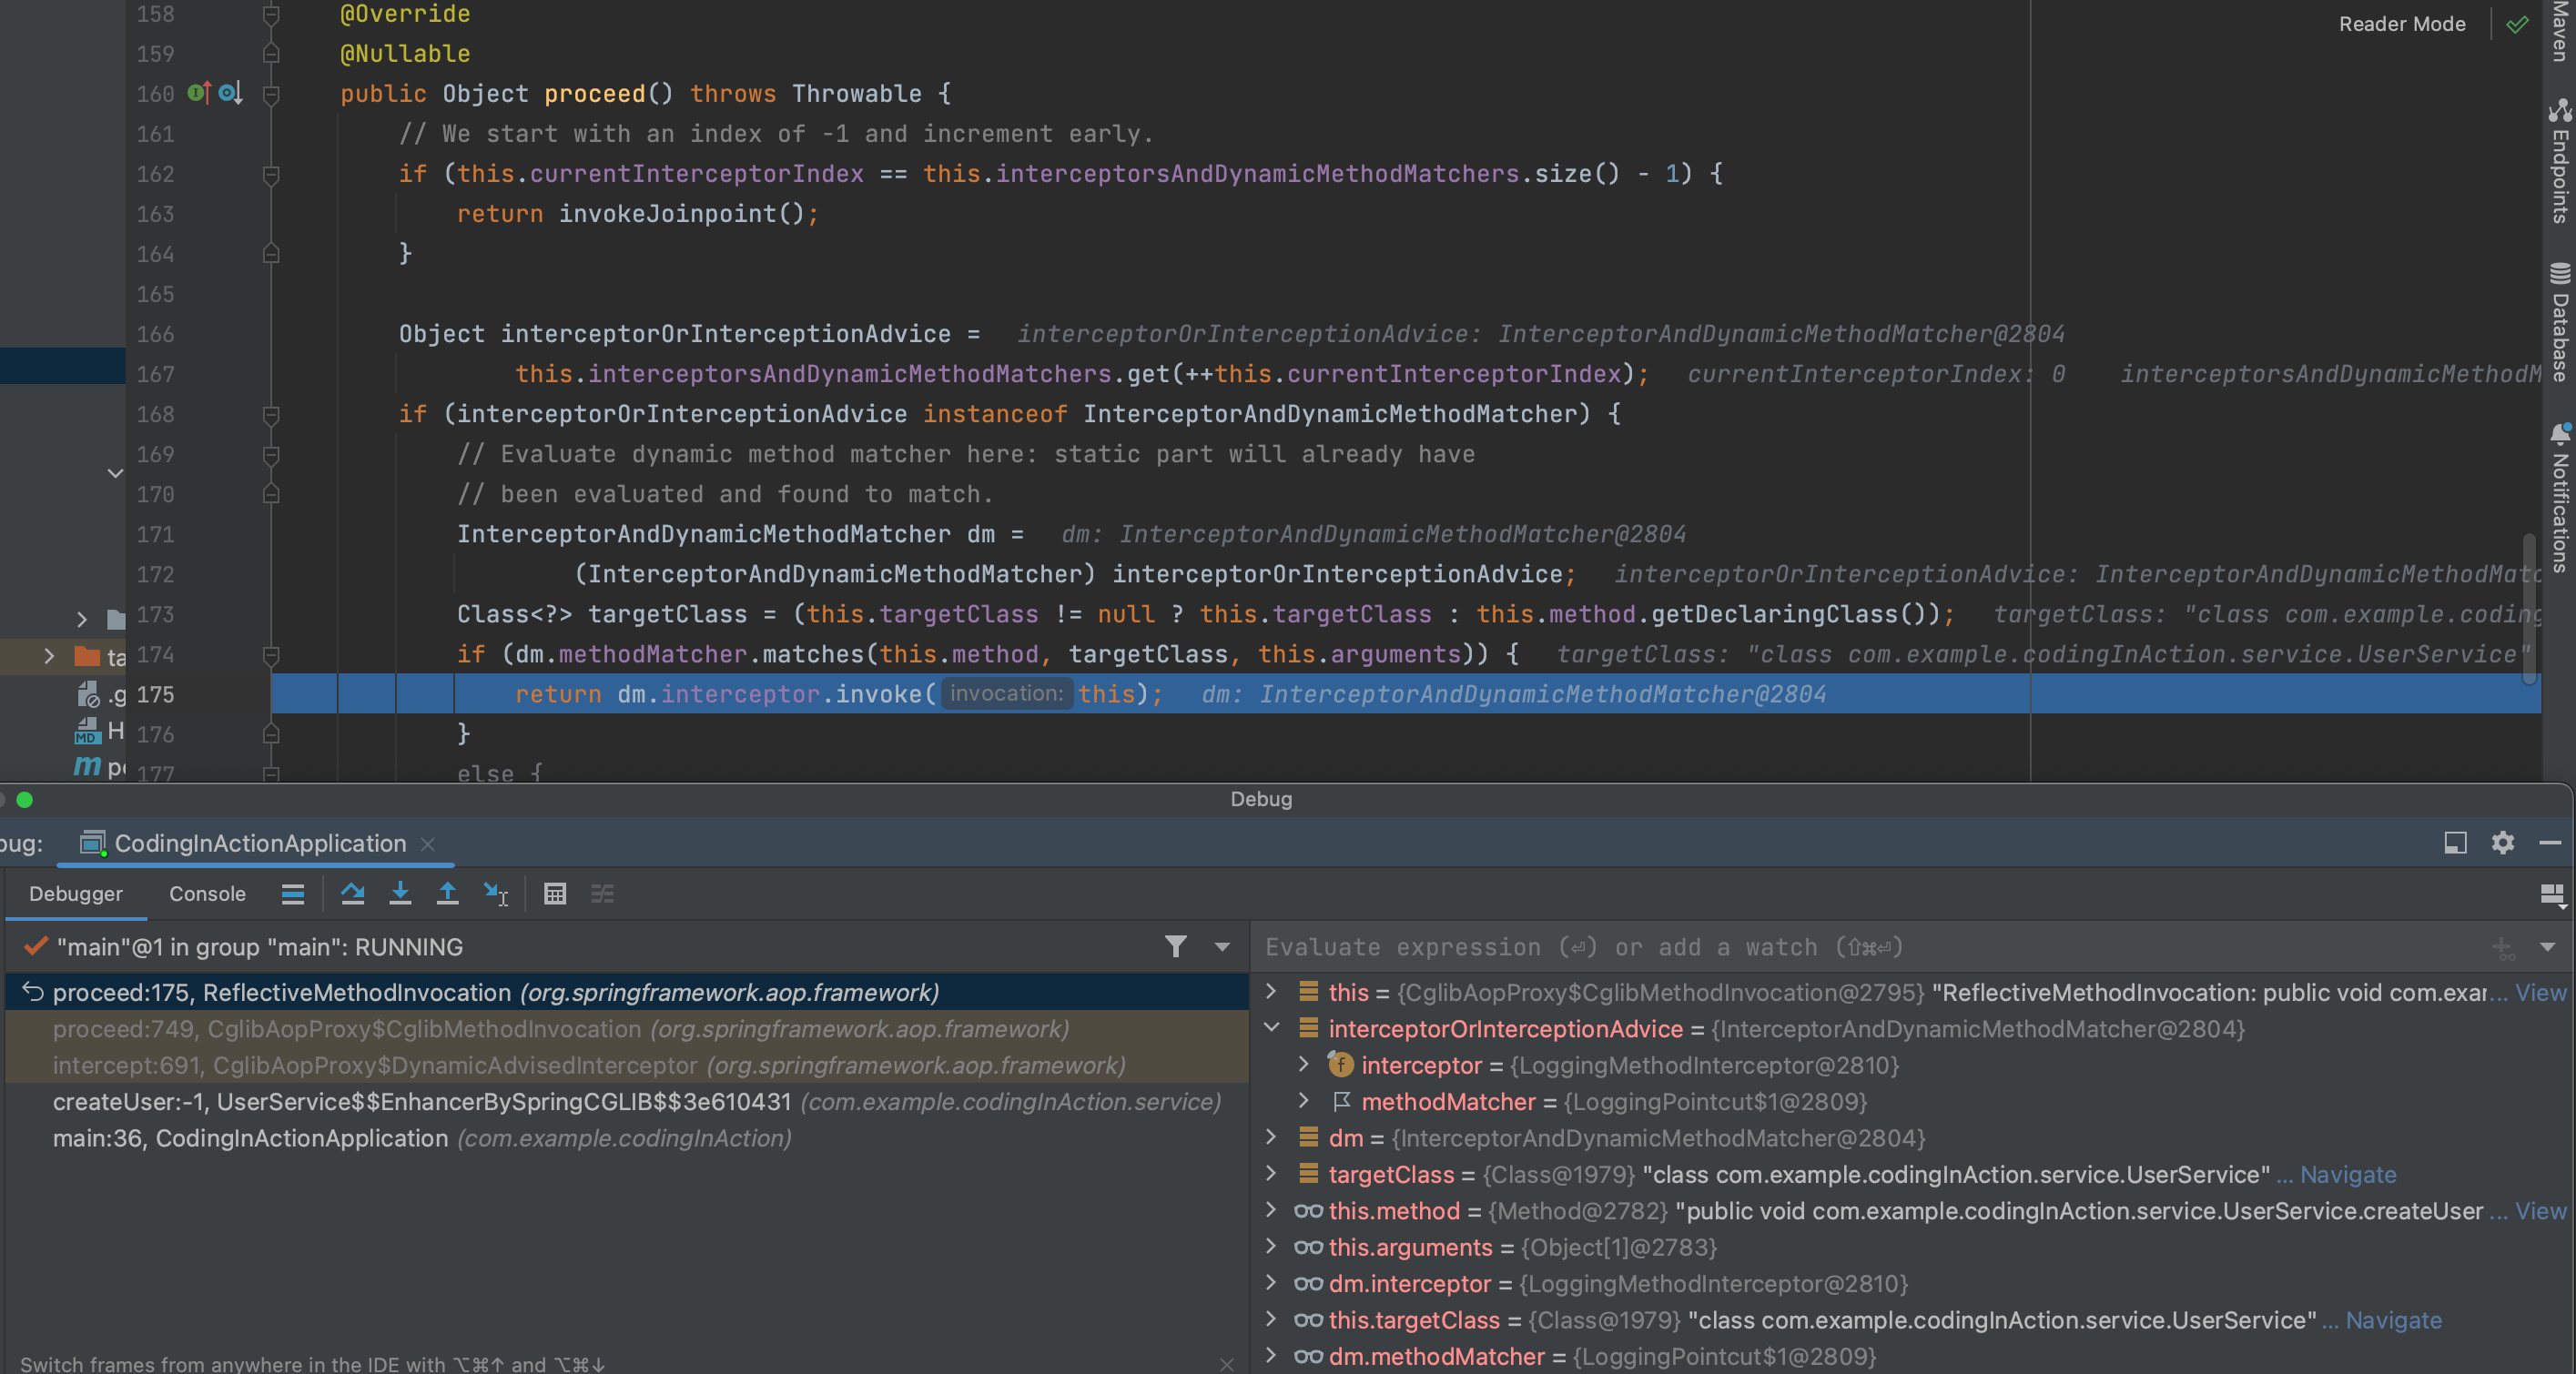Click the Step Out arrow icon
This screenshot has height=1374, width=2576.
click(447, 893)
